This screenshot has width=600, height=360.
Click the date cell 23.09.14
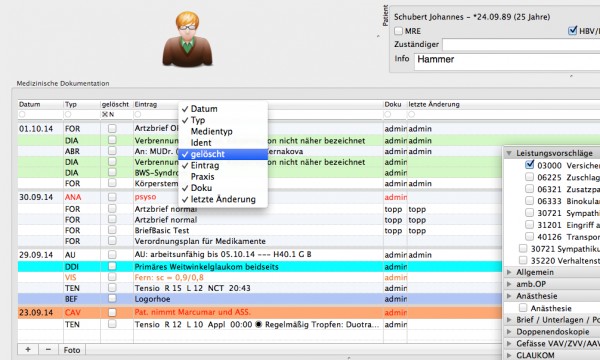pyautogui.click(x=36, y=313)
